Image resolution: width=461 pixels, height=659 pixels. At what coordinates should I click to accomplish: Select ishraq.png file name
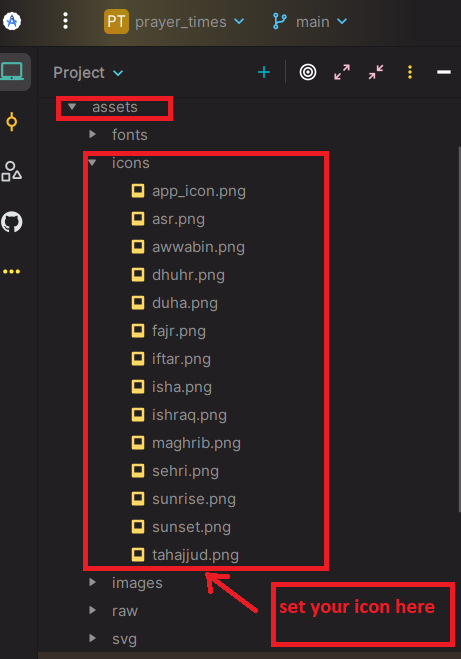189,415
